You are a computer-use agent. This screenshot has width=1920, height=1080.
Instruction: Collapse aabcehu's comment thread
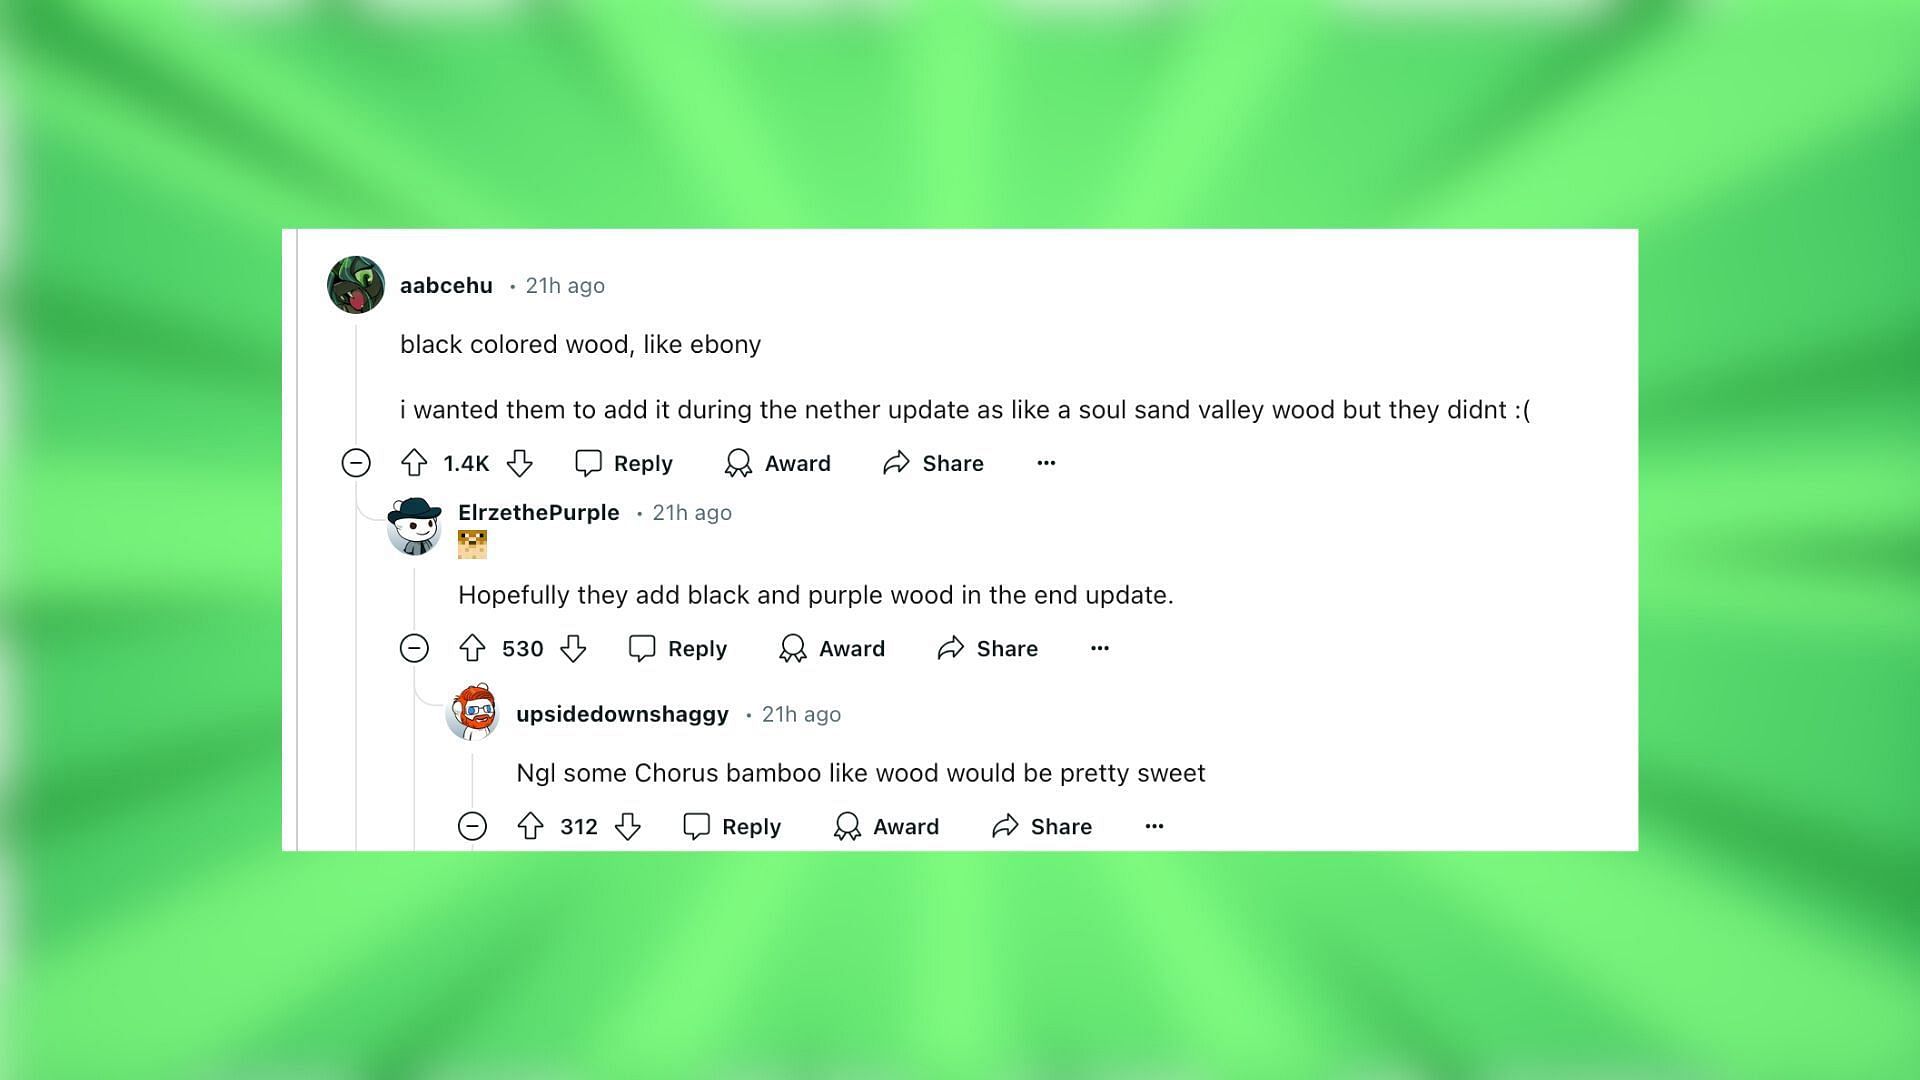pos(355,463)
